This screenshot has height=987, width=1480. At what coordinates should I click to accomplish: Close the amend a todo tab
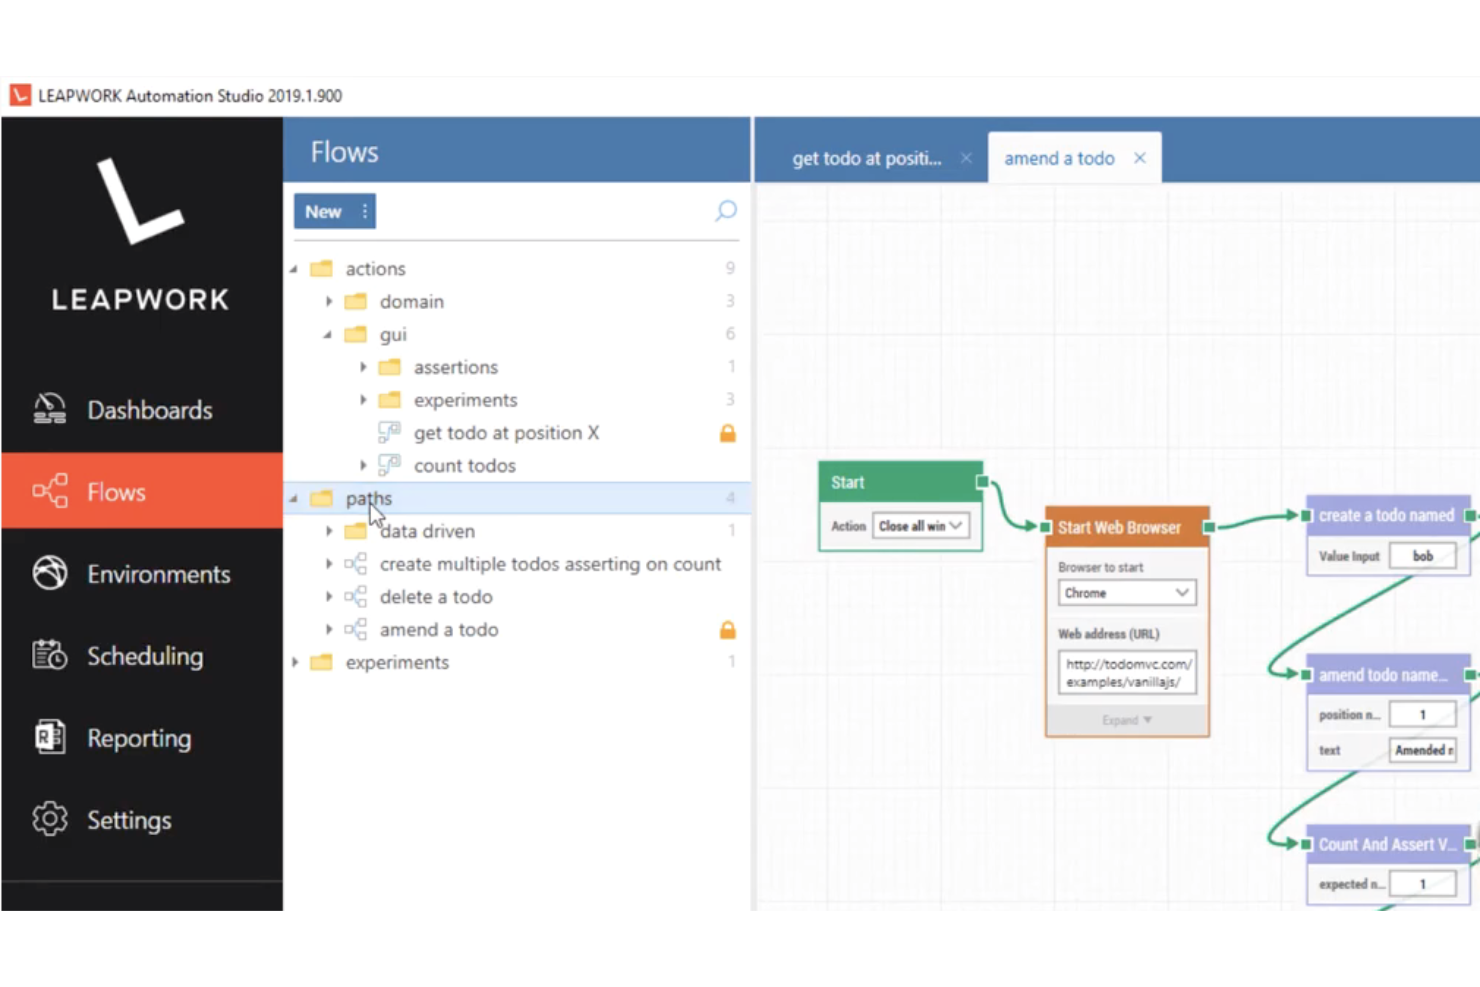click(x=1140, y=158)
